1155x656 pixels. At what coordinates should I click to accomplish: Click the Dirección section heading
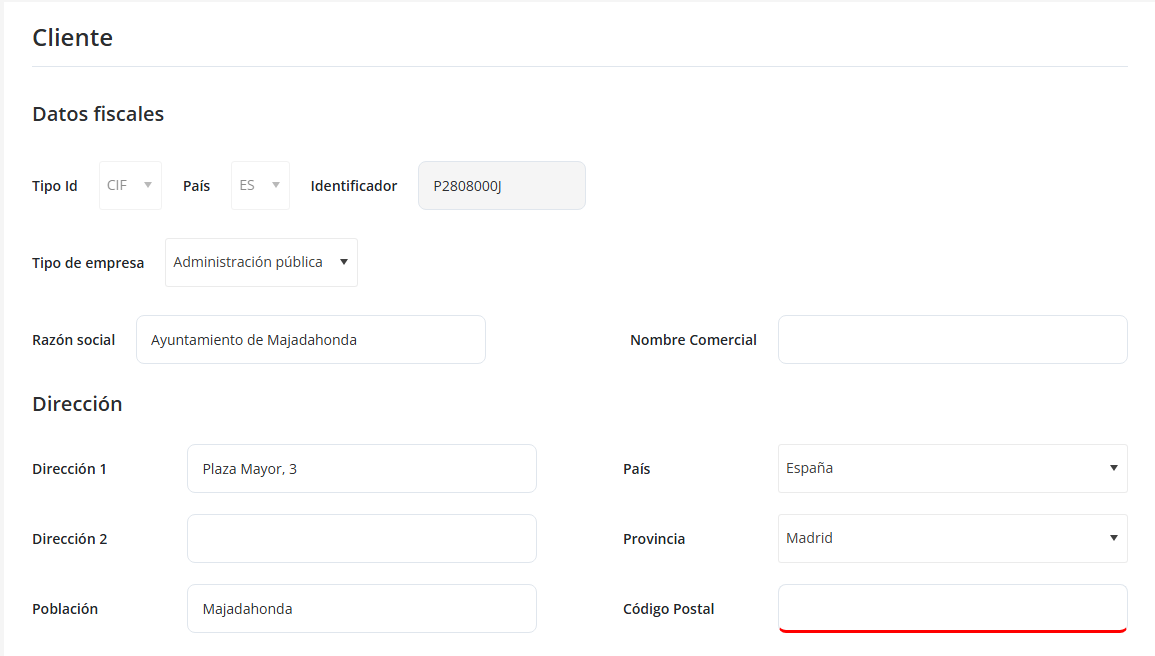(77, 404)
